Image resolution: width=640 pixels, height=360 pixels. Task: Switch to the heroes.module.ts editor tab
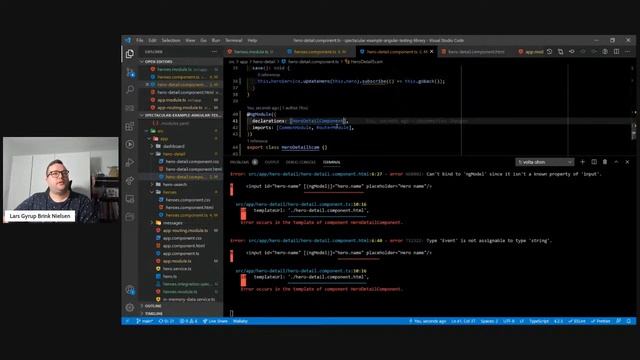(251, 52)
